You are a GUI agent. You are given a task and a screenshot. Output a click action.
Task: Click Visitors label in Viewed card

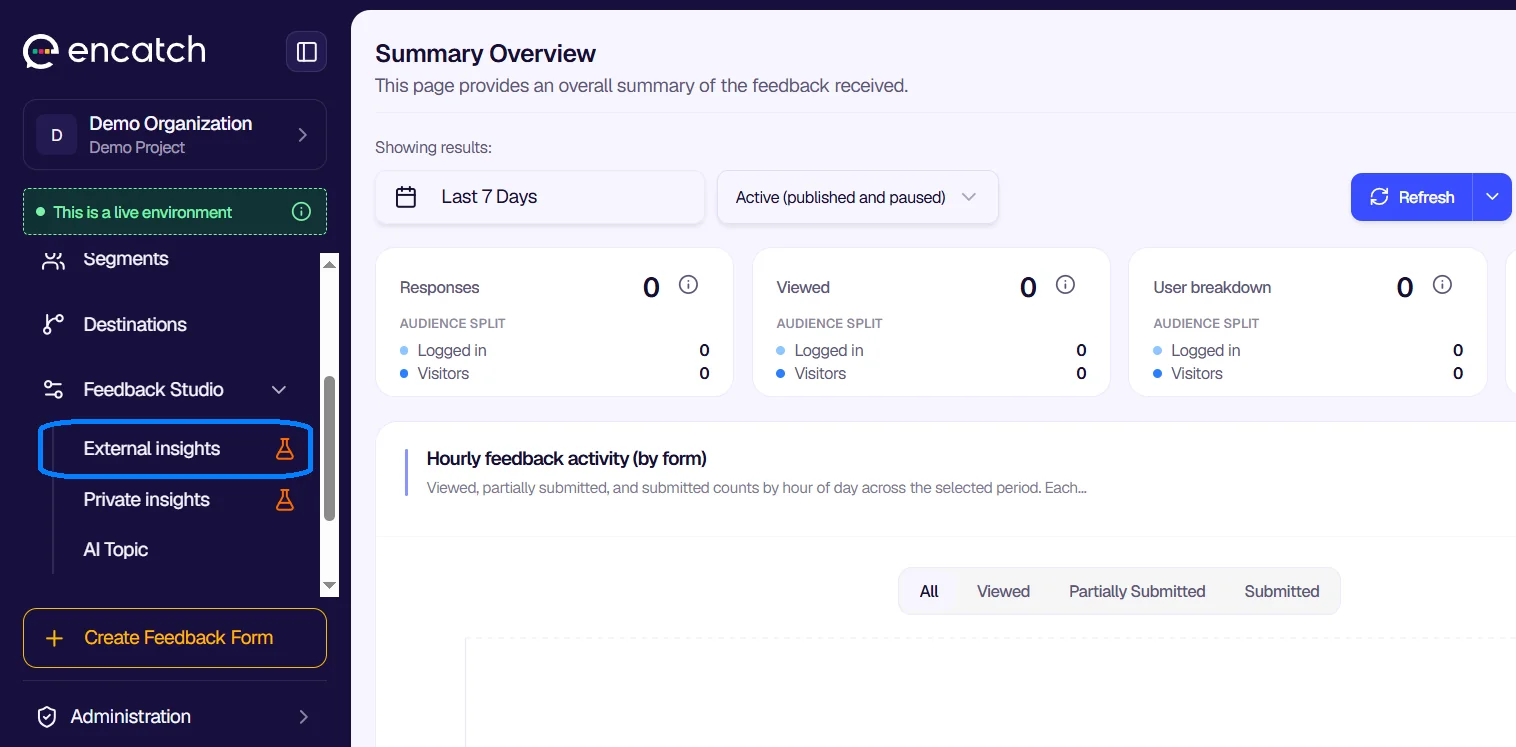pyautogui.click(x=820, y=373)
